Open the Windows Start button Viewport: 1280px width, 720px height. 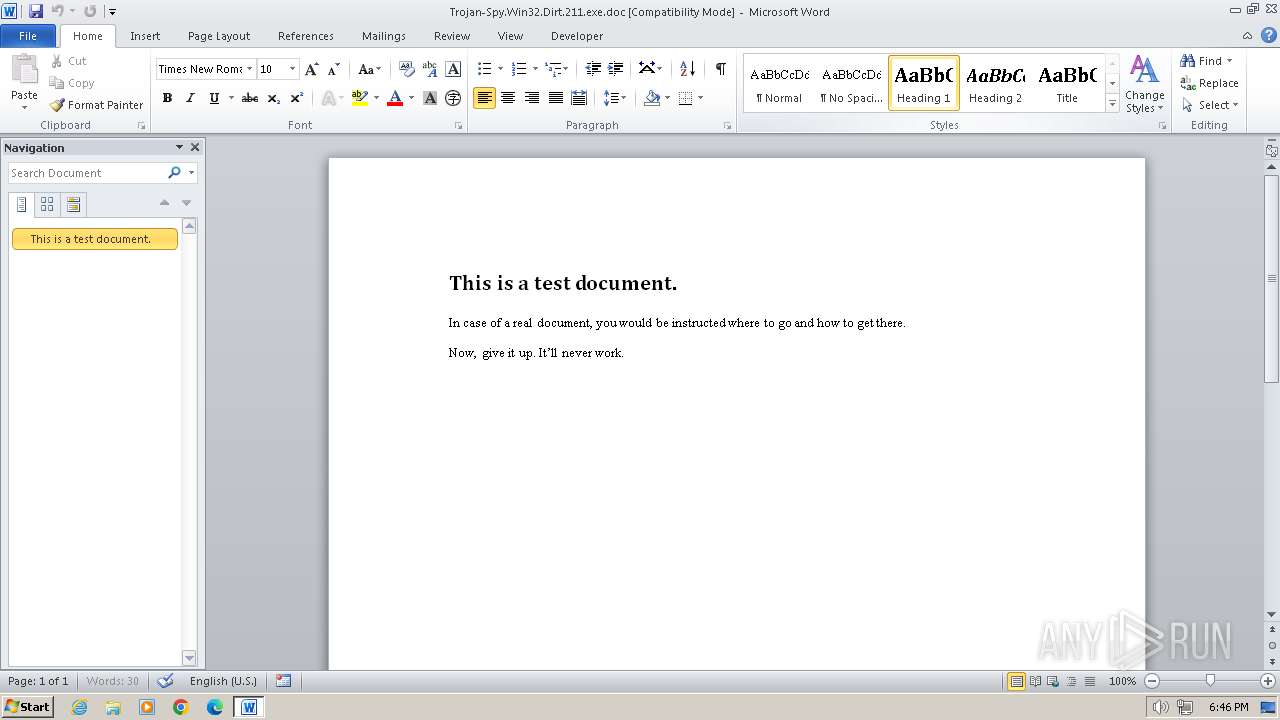point(27,706)
